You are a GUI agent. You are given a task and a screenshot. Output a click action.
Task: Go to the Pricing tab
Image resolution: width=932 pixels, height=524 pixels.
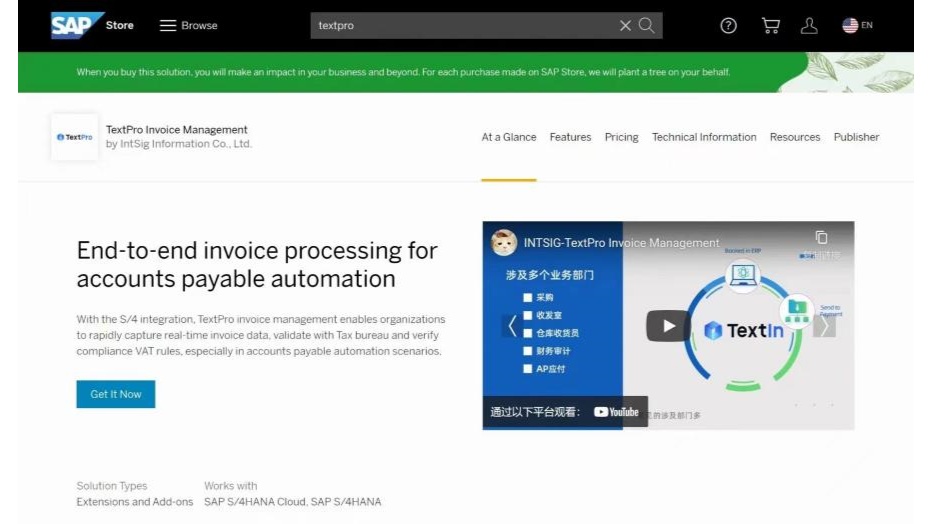coord(621,137)
